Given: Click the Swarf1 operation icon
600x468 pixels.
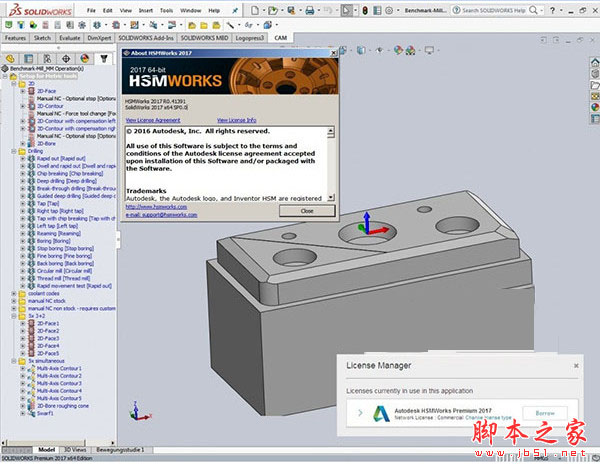Looking at the screenshot, I should pyautogui.click(x=30, y=413).
